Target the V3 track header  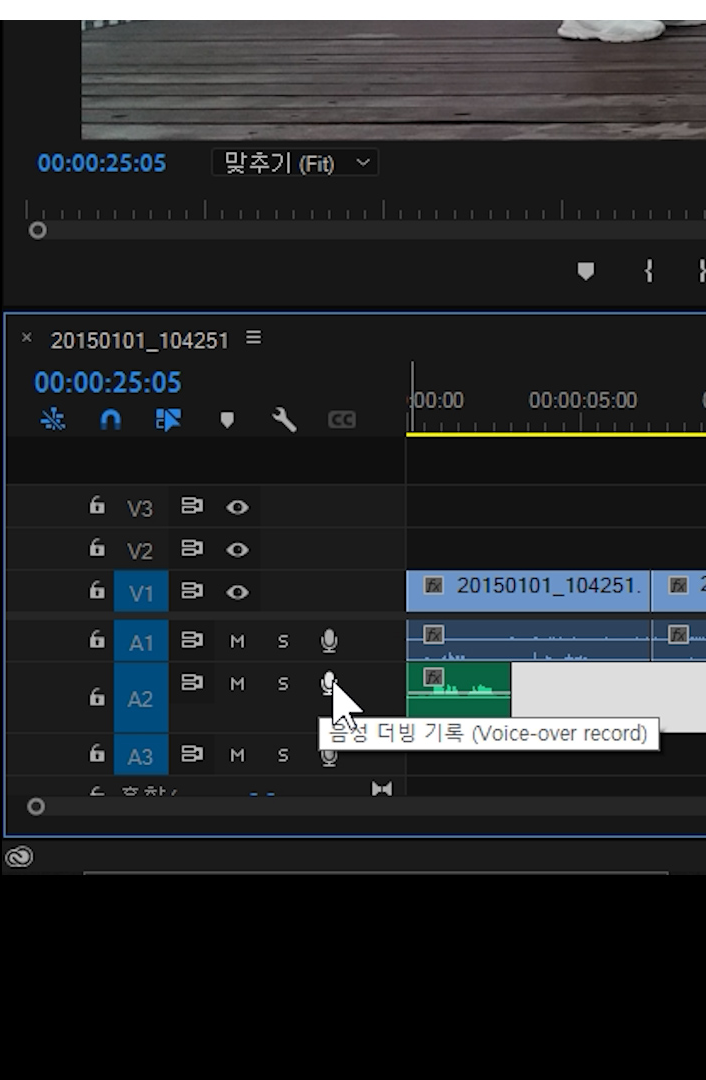[x=140, y=508]
